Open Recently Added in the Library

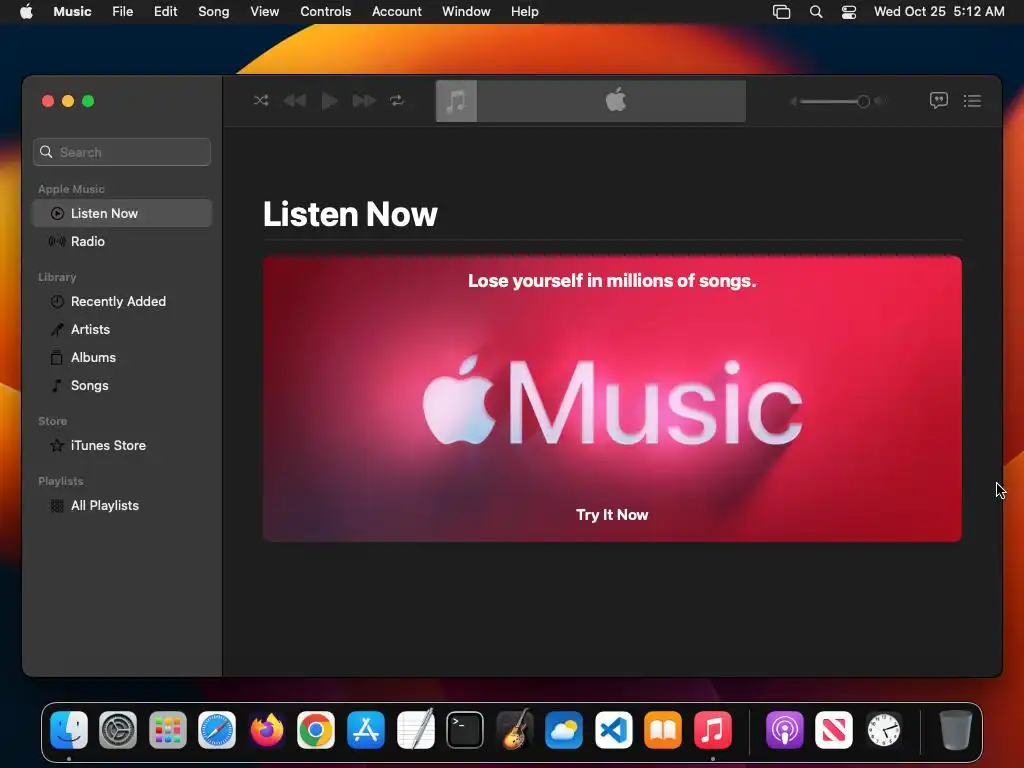(122, 302)
